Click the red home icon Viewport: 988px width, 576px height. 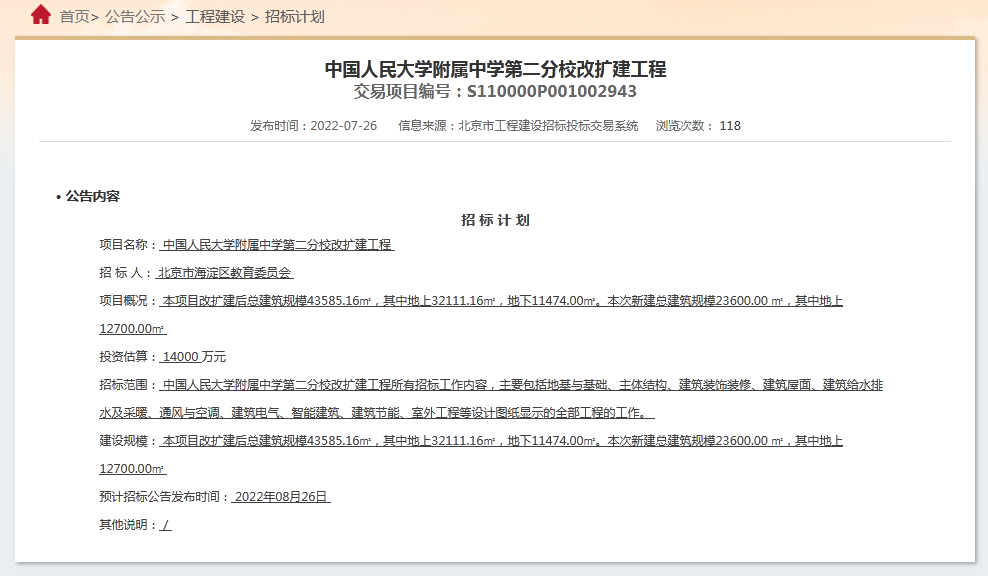(x=41, y=14)
